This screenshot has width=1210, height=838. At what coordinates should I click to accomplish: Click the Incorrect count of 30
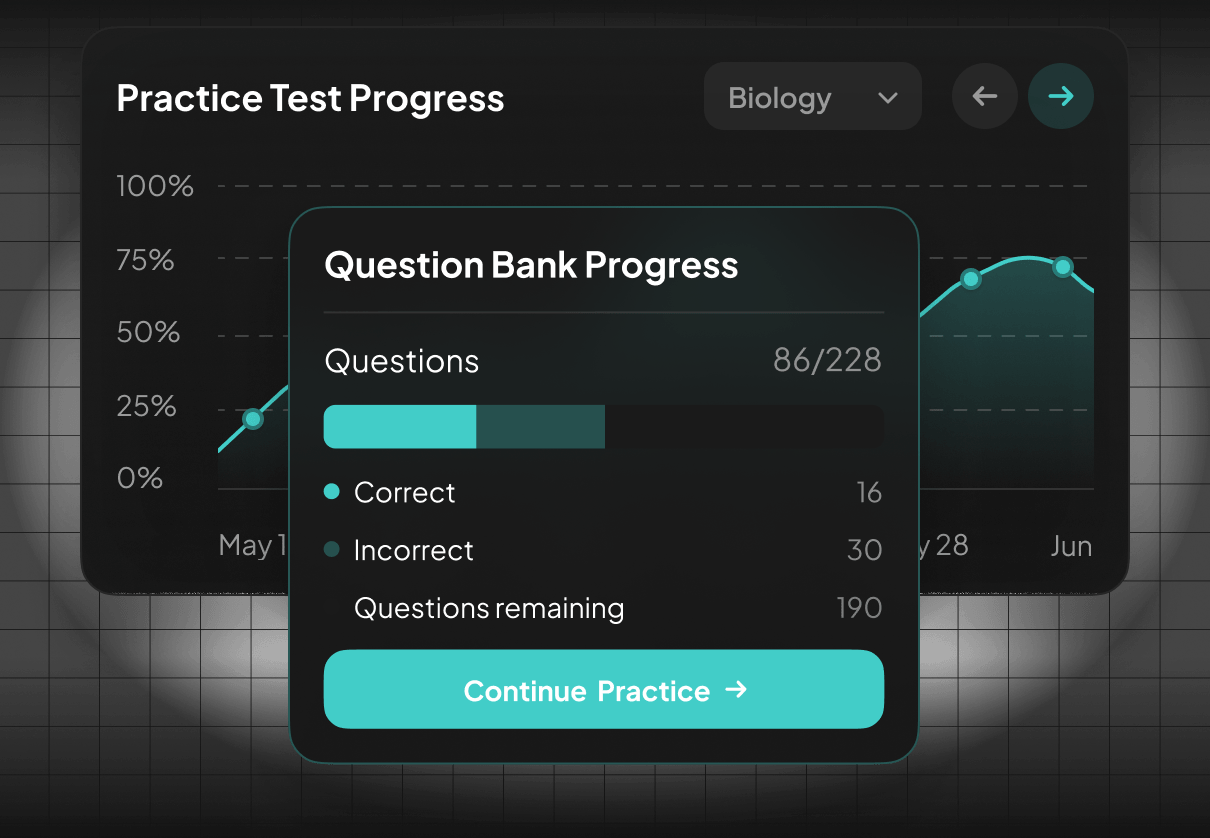864,550
